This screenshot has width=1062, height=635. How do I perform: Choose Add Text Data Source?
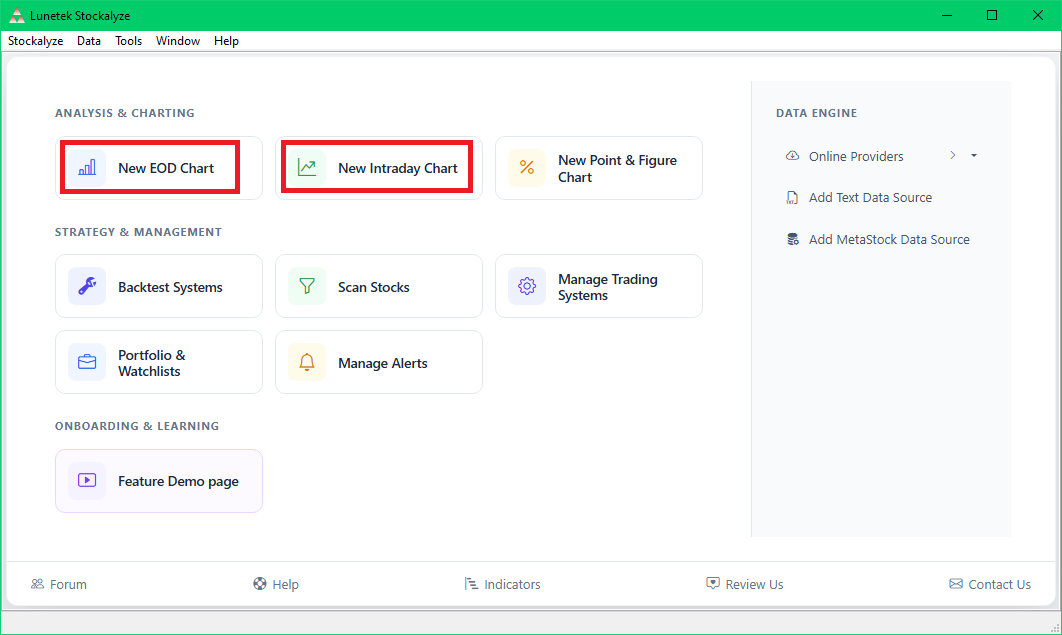[x=869, y=198]
